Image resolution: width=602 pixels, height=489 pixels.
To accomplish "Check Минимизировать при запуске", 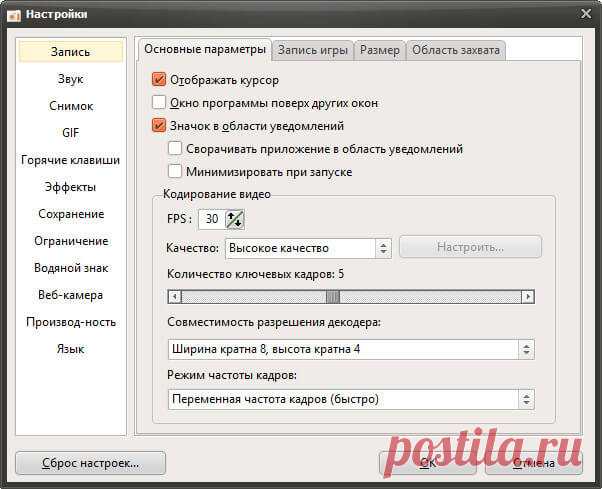I will coord(175,171).
